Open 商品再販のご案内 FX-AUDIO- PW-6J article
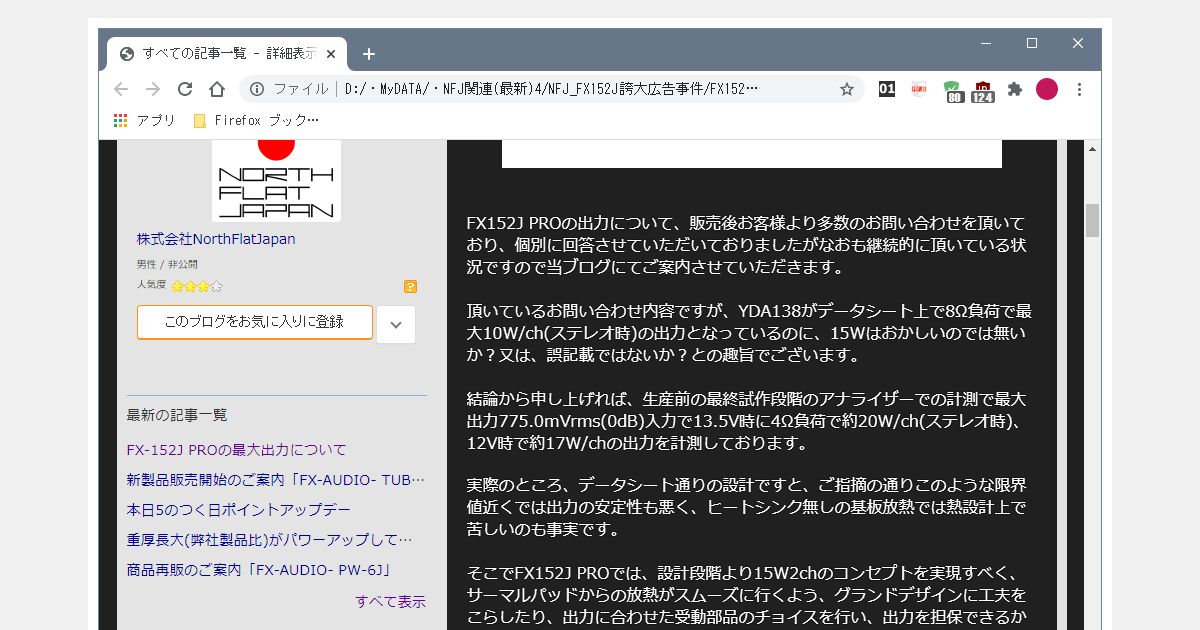This screenshot has width=1200, height=630. point(258,570)
